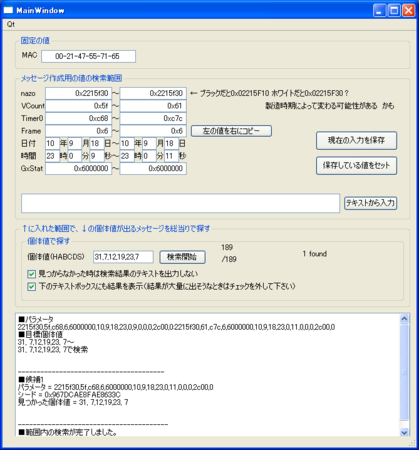This screenshot has height=450, width=419.
Task: Click the nazo upper bound field
Action: coord(153,93)
